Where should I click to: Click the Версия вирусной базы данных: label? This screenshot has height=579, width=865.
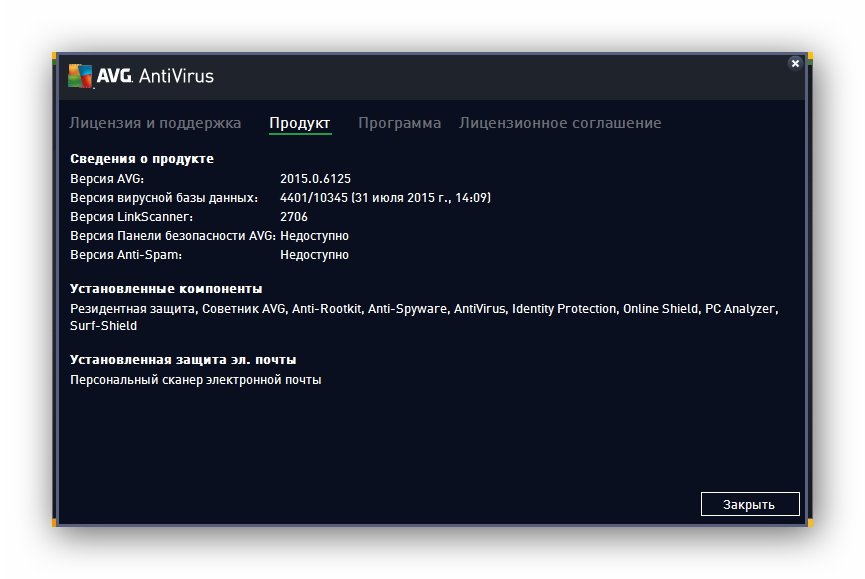(164, 197)
